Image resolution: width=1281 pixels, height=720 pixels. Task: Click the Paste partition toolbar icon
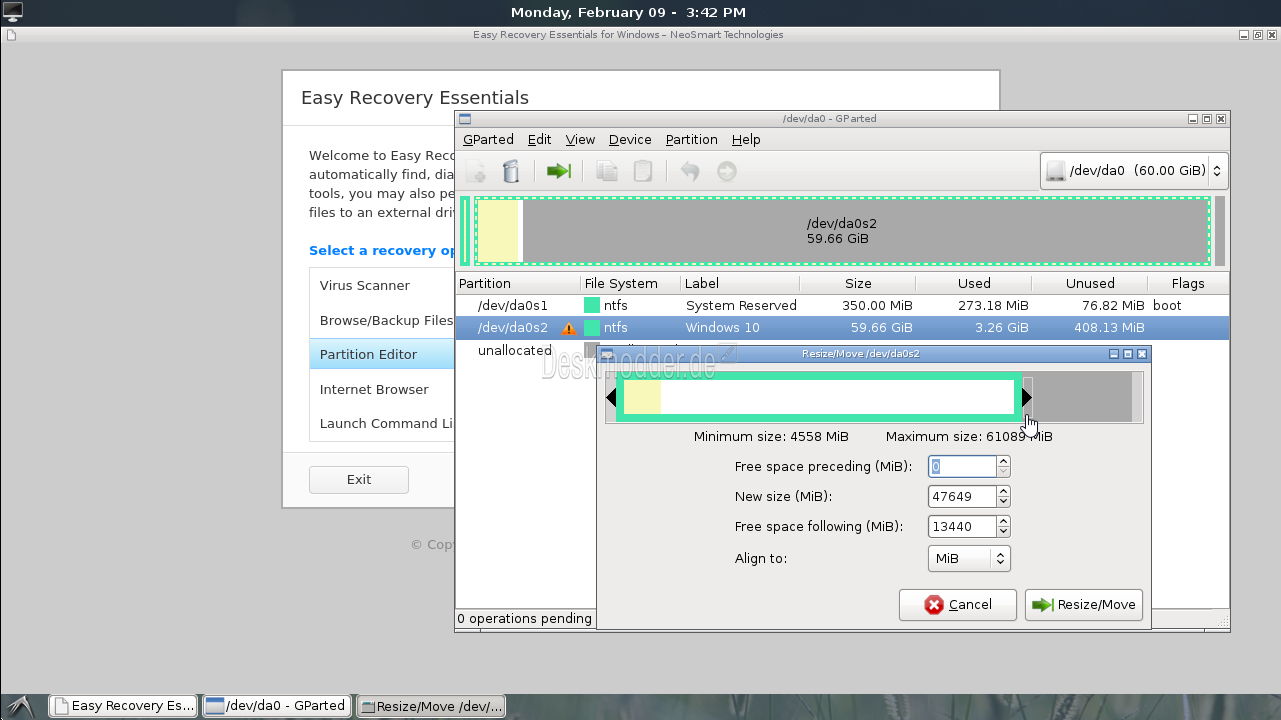tap(643, 171)
